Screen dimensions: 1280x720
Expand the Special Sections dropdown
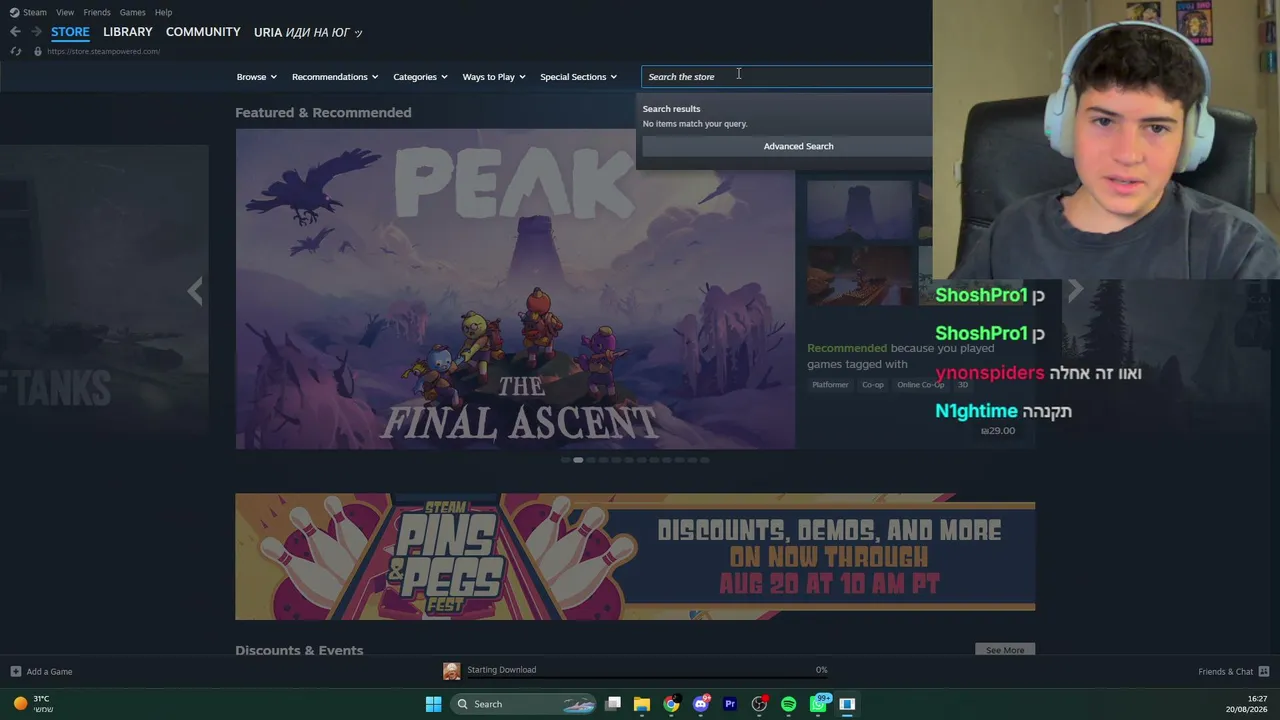pos(578,77)
